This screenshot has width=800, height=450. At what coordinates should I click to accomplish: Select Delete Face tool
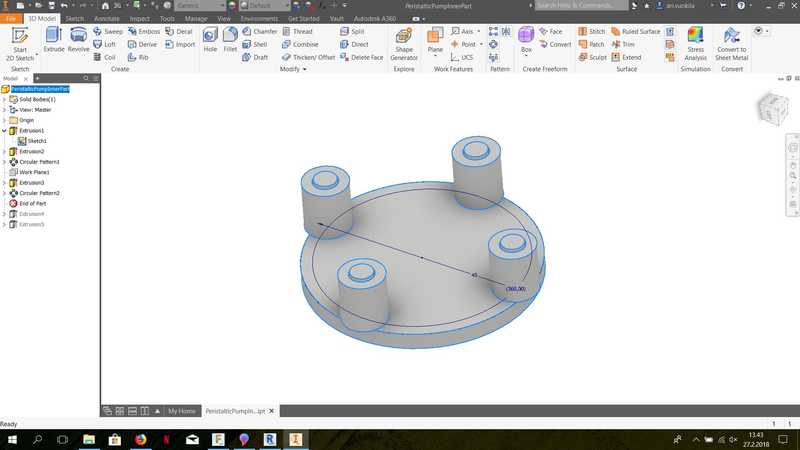[x=362, y=57]
